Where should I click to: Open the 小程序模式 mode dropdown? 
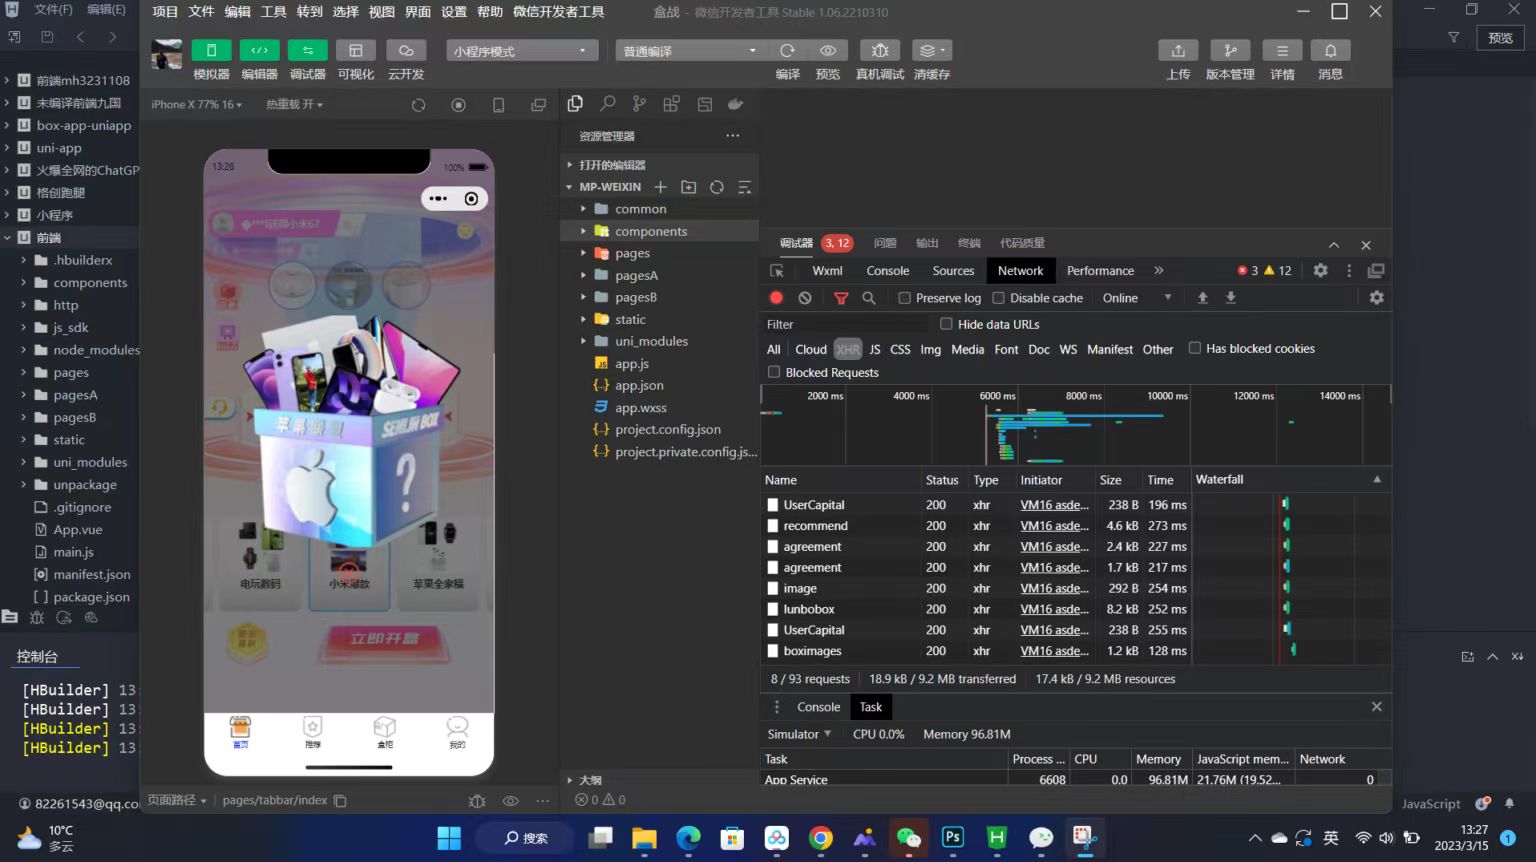(x=521, y=51)
